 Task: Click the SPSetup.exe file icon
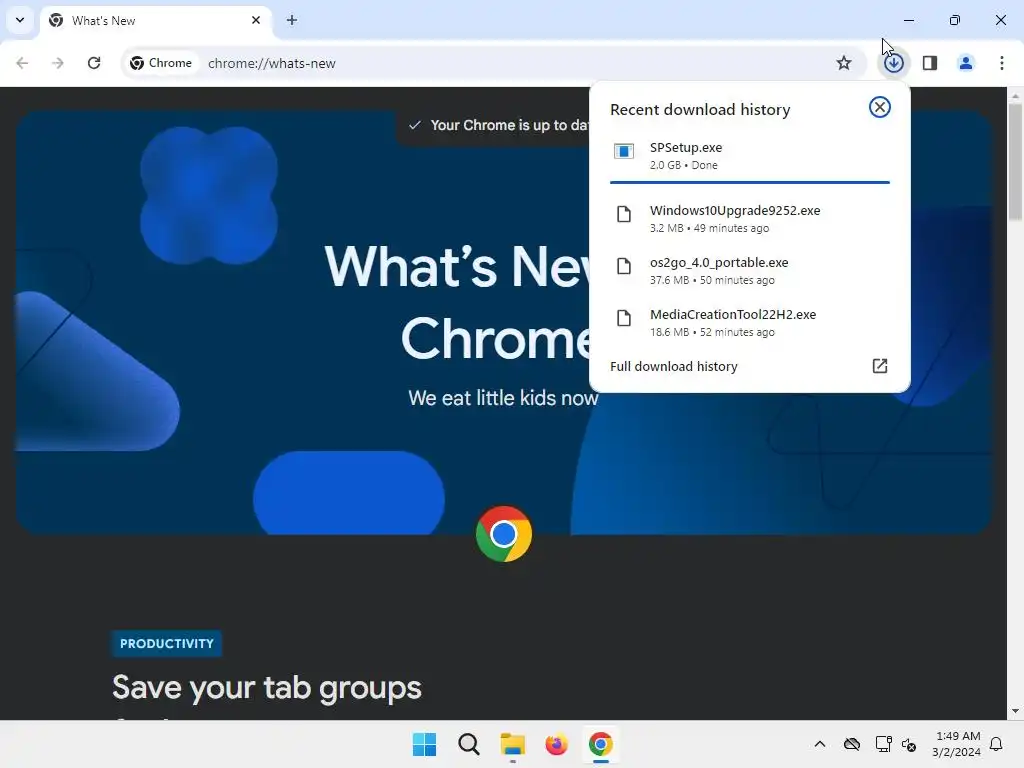[624, 152]
